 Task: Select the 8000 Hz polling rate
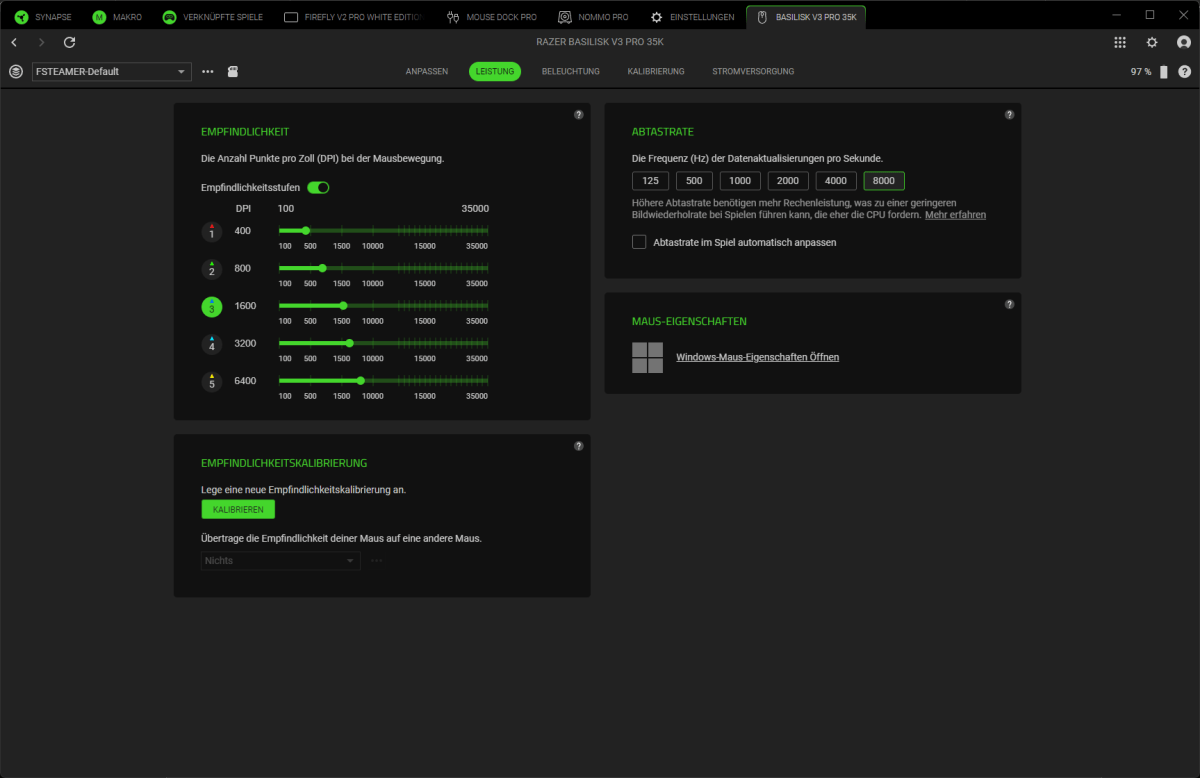(x=884, y=181)
